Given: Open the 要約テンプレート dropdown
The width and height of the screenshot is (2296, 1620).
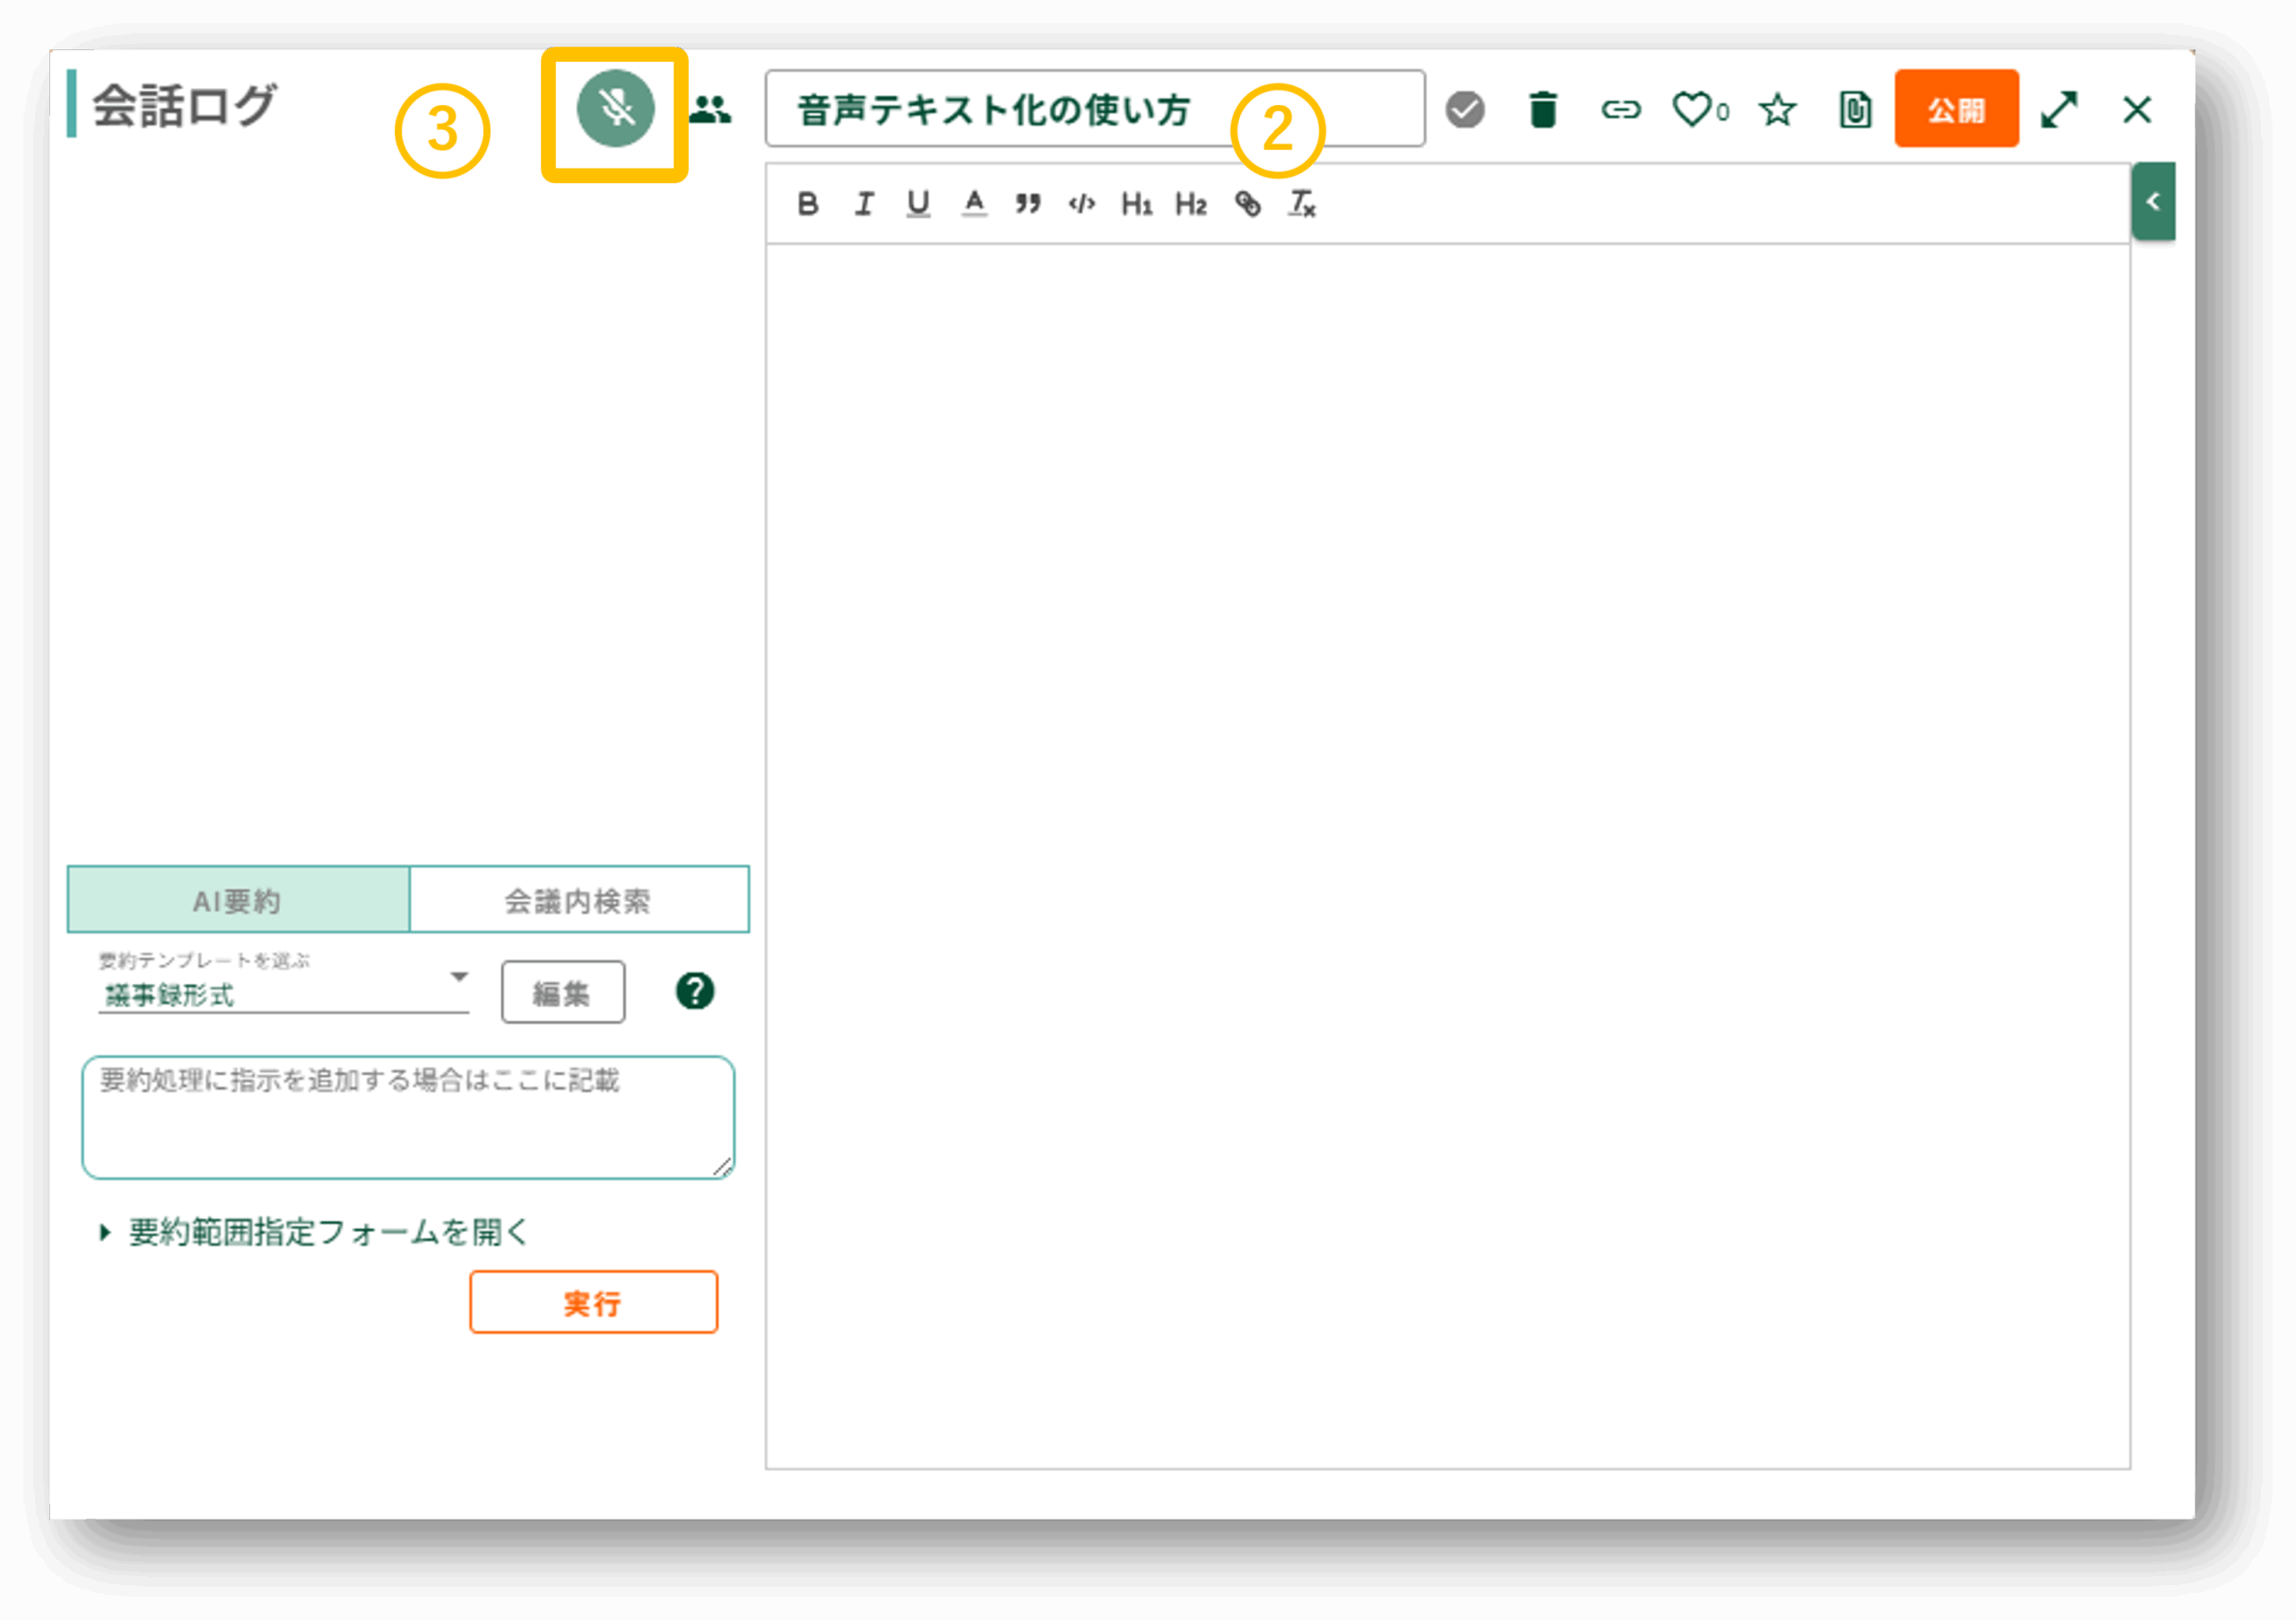Looking at the screenshot, I should click(x=283, y=985).
